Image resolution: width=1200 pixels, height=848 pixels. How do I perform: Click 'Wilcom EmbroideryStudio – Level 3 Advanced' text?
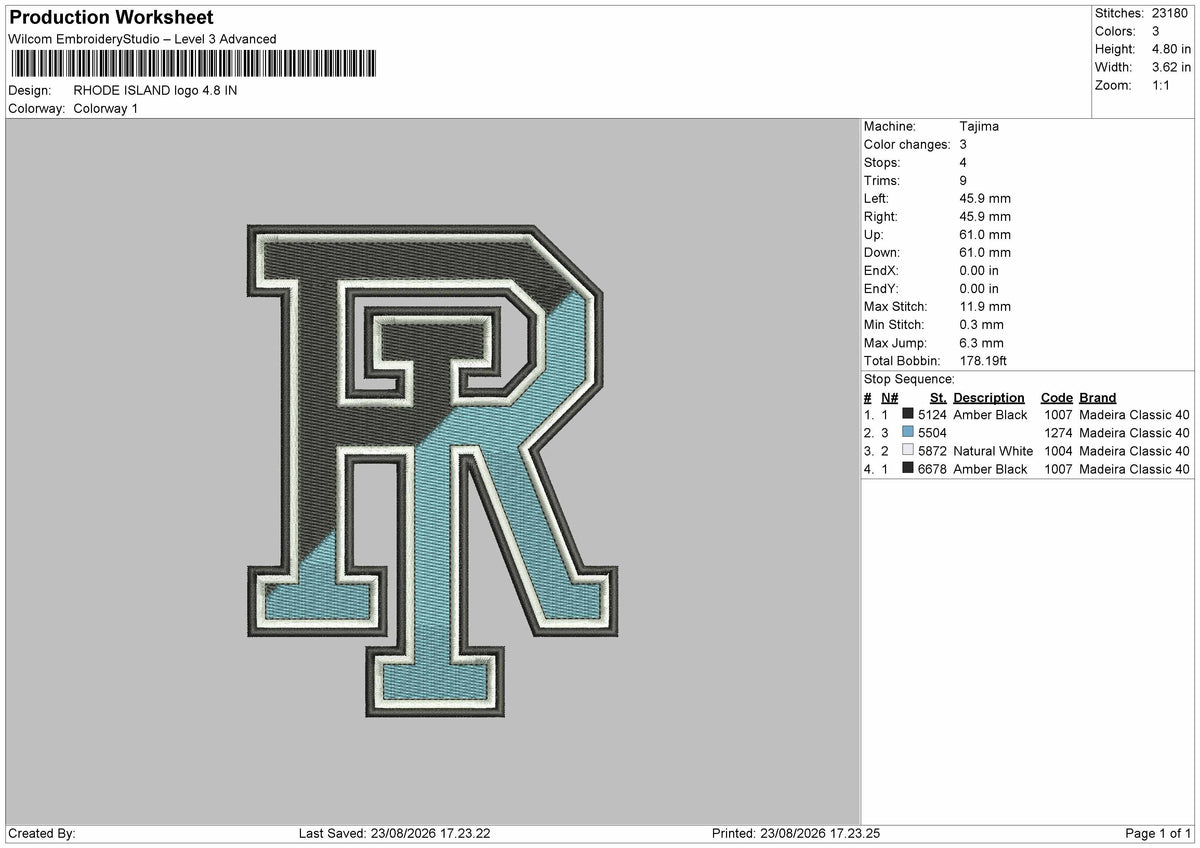[x=142, y=39]
